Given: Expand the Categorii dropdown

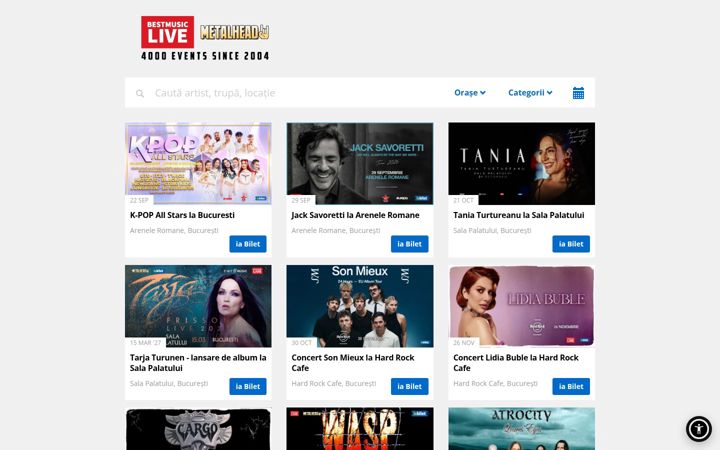Looking at the screenshot, I should [x=530, y=93].
